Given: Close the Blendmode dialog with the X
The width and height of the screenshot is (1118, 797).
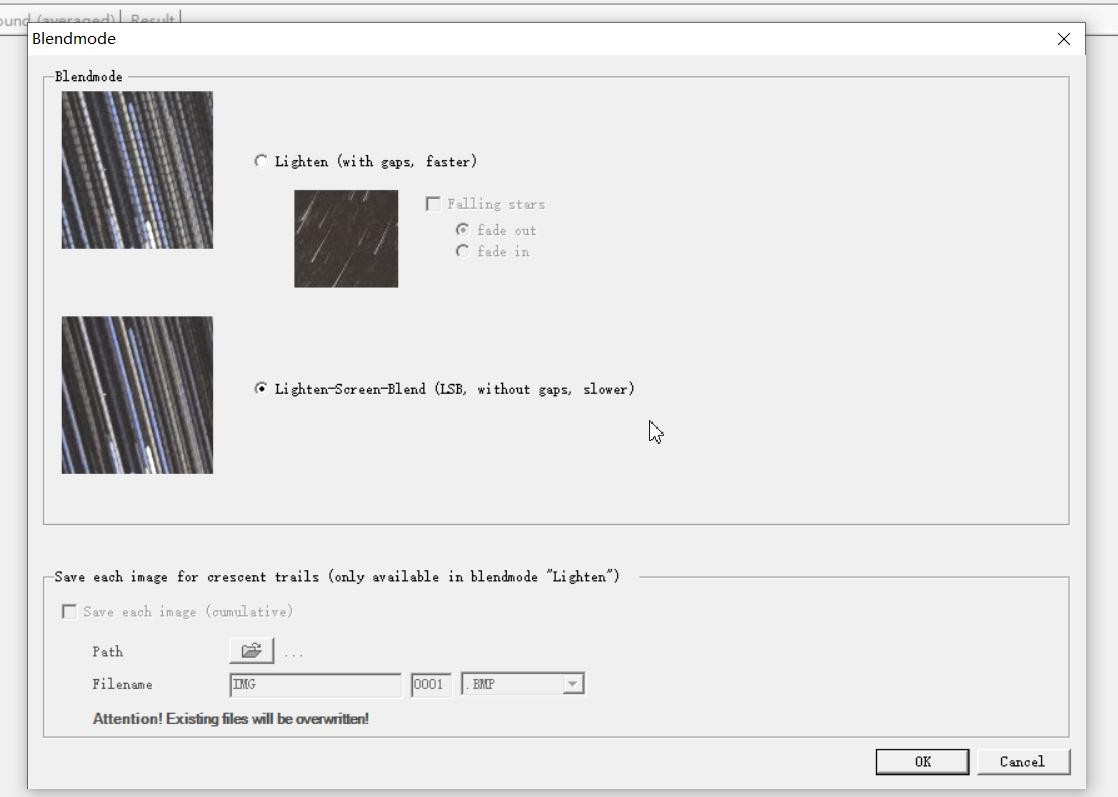Looking at the screenshot, I should click(1063, 39).
